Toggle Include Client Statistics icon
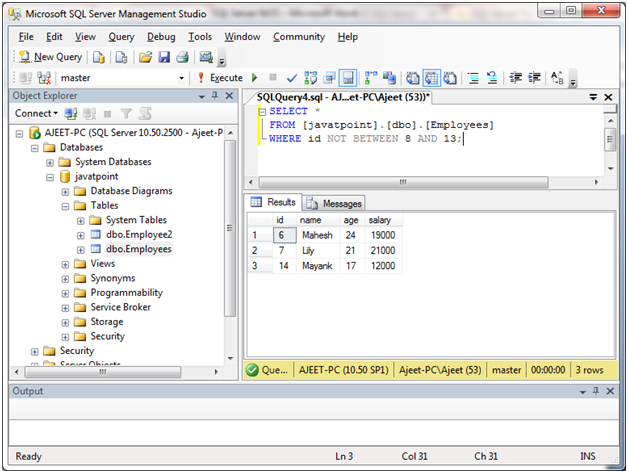 point(389,78)
